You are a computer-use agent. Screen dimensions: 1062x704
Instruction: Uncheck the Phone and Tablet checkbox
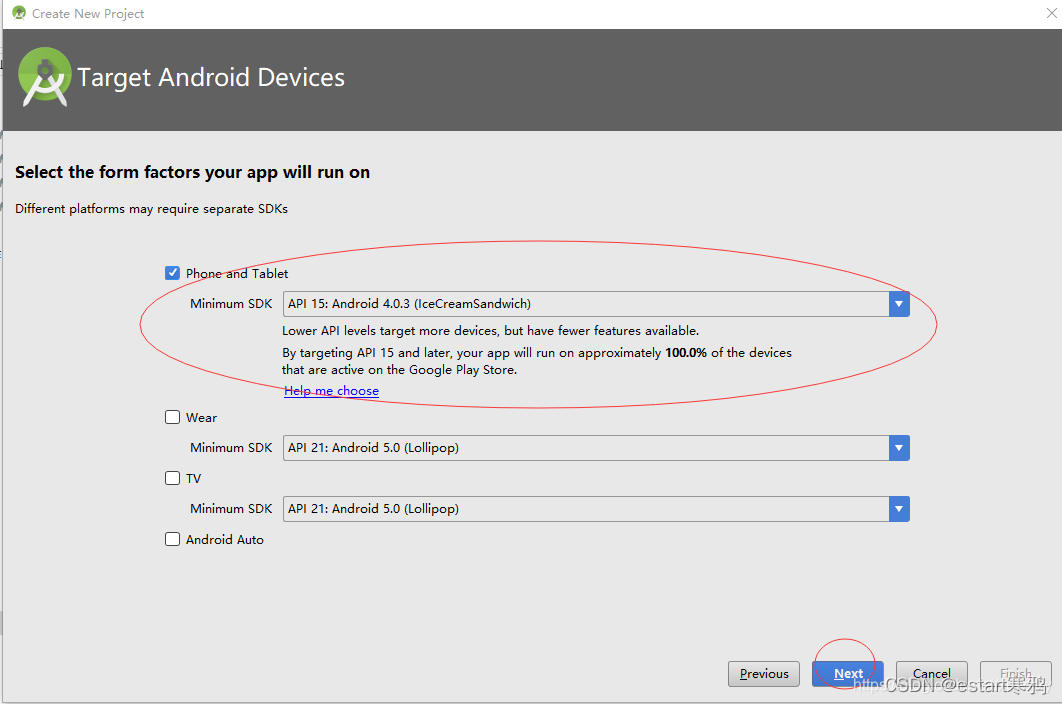coord(172,273)
